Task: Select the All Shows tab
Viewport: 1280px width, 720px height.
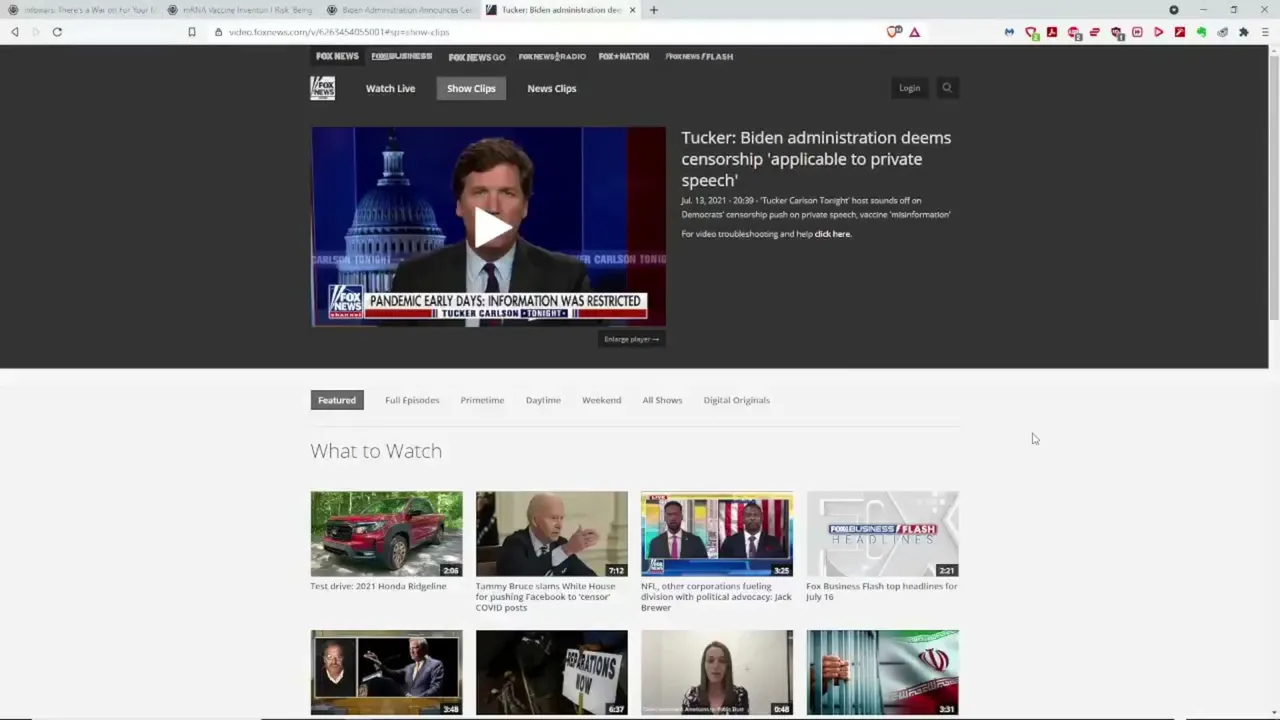Action: [662, 400]
